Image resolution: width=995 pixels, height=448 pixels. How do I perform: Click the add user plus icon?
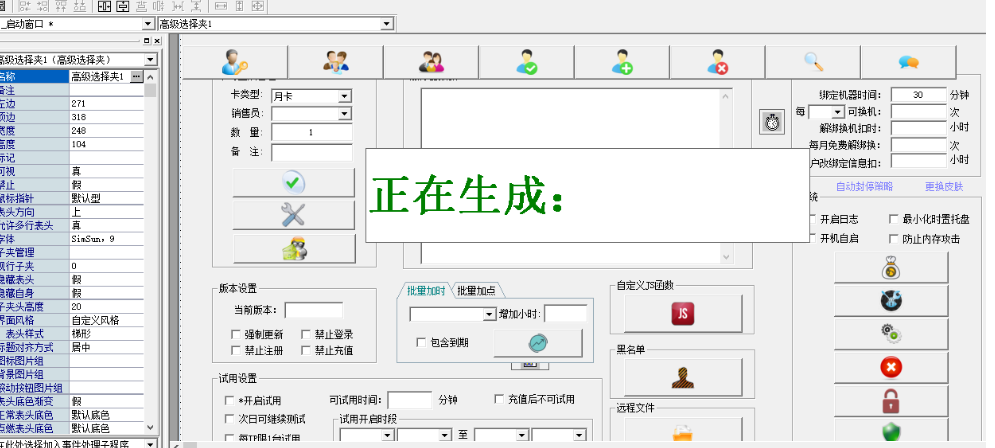pos(622,62)
